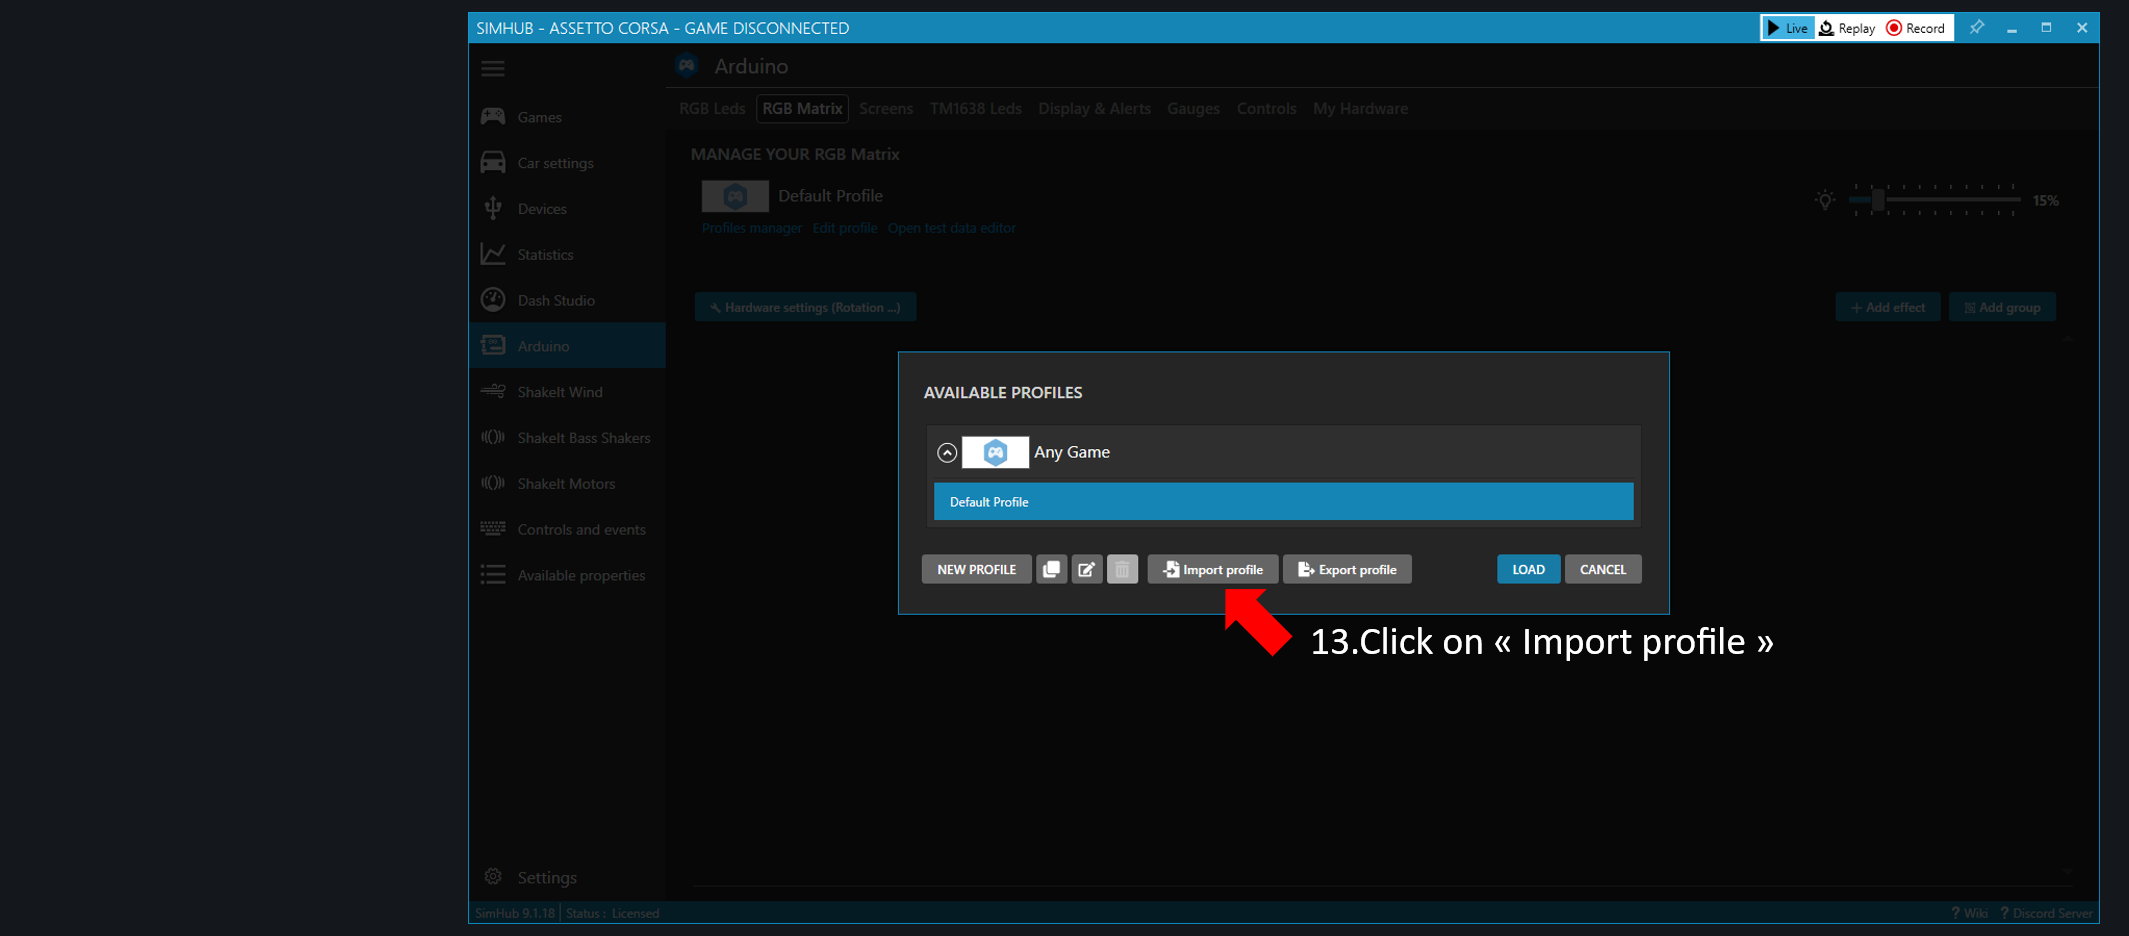Click the delete profile trash icon

point(1122,569)
